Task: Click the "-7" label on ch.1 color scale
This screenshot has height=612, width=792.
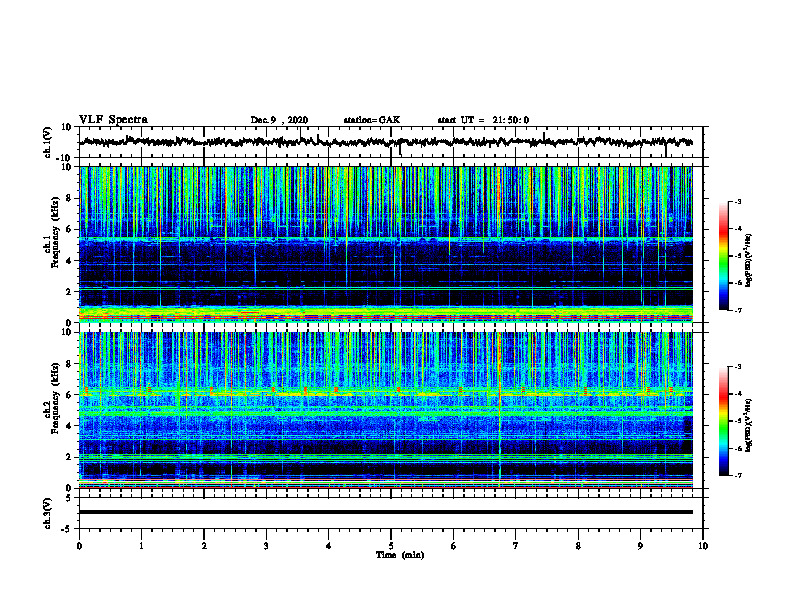Action: [737, 310]
